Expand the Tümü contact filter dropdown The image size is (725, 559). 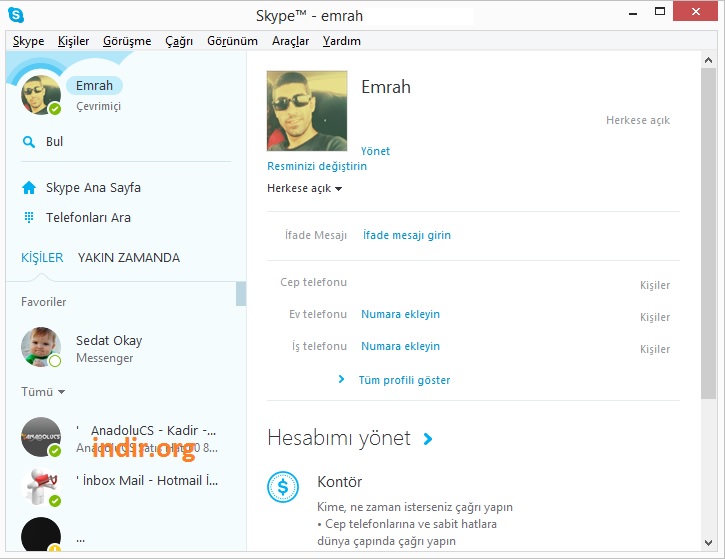tap(43, 392)
